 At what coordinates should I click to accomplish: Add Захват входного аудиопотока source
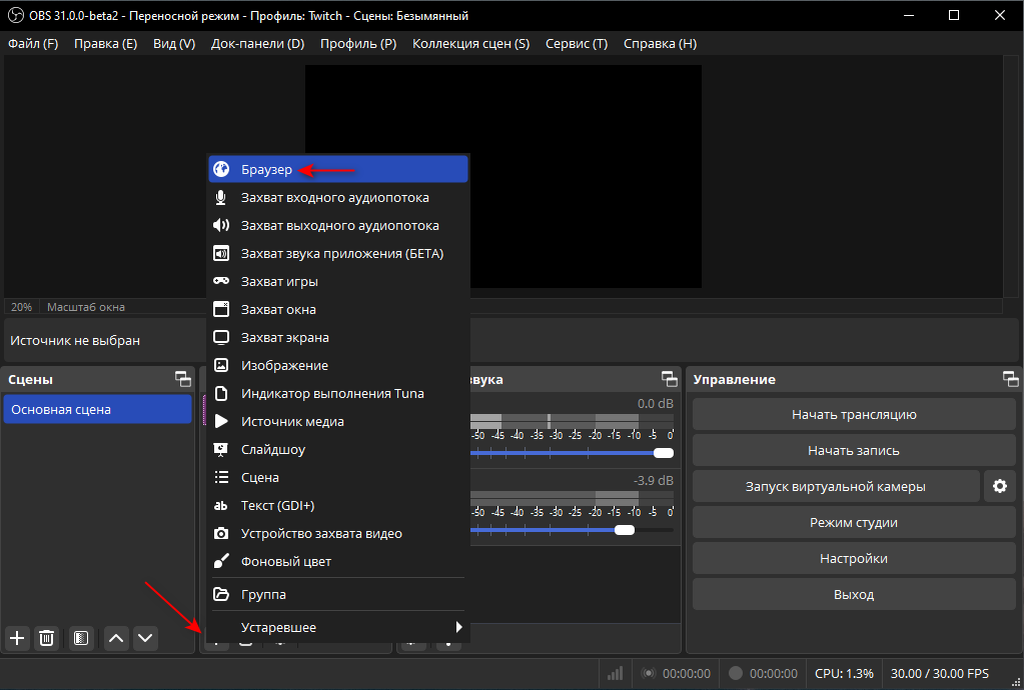pyautogui.click(x=338, y=197)
